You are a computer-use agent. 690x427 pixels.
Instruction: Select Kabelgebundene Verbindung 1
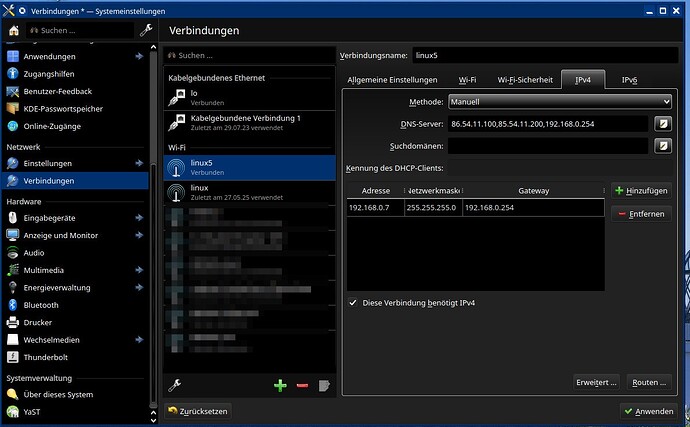point(250,123)
